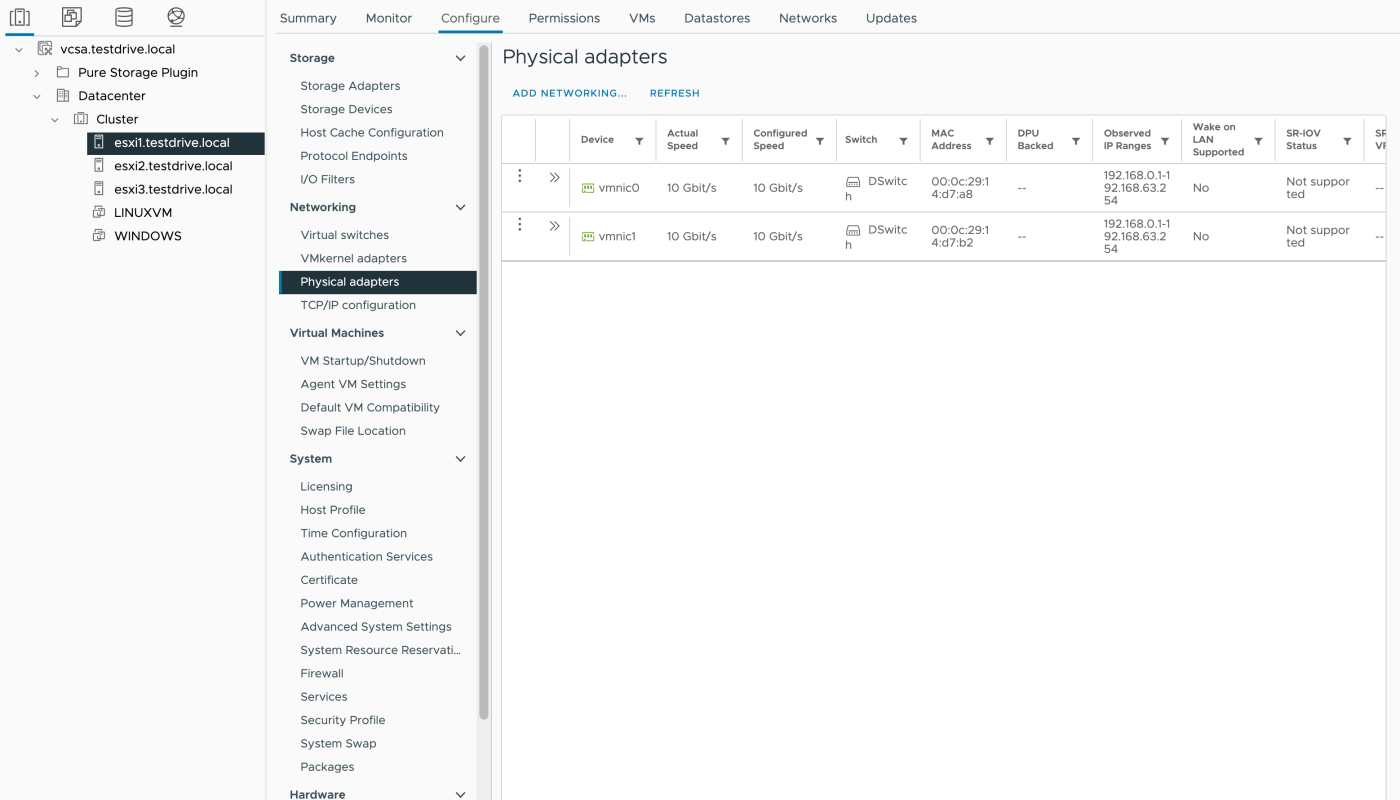Expand row details for vmnic1

(x=554, y=226)
